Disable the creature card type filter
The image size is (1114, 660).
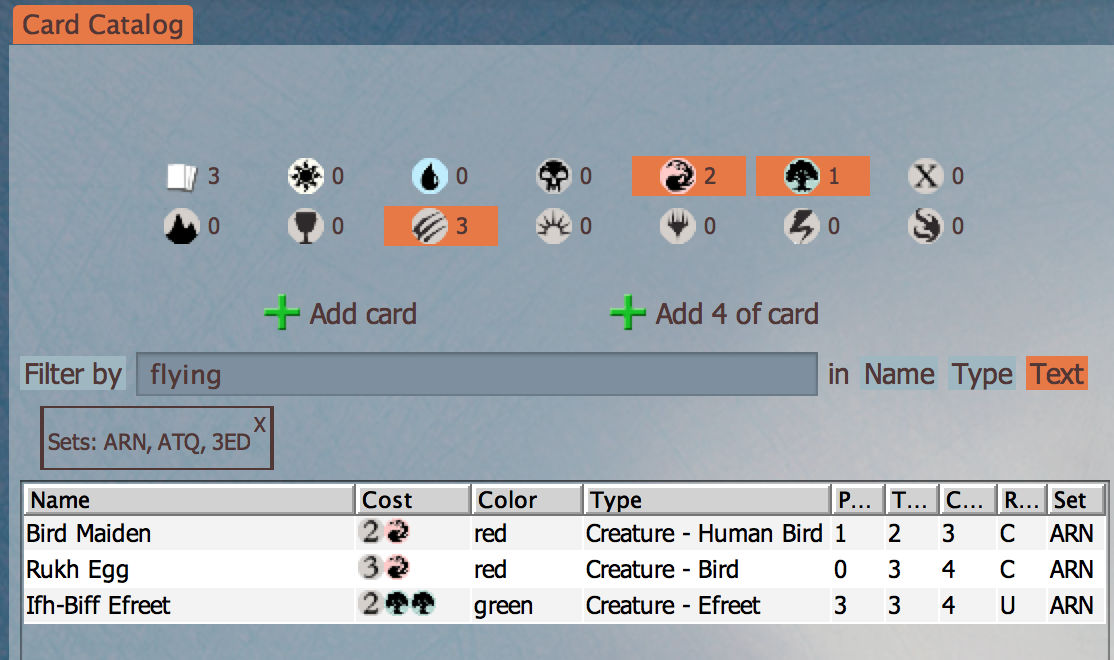(440, 227)
